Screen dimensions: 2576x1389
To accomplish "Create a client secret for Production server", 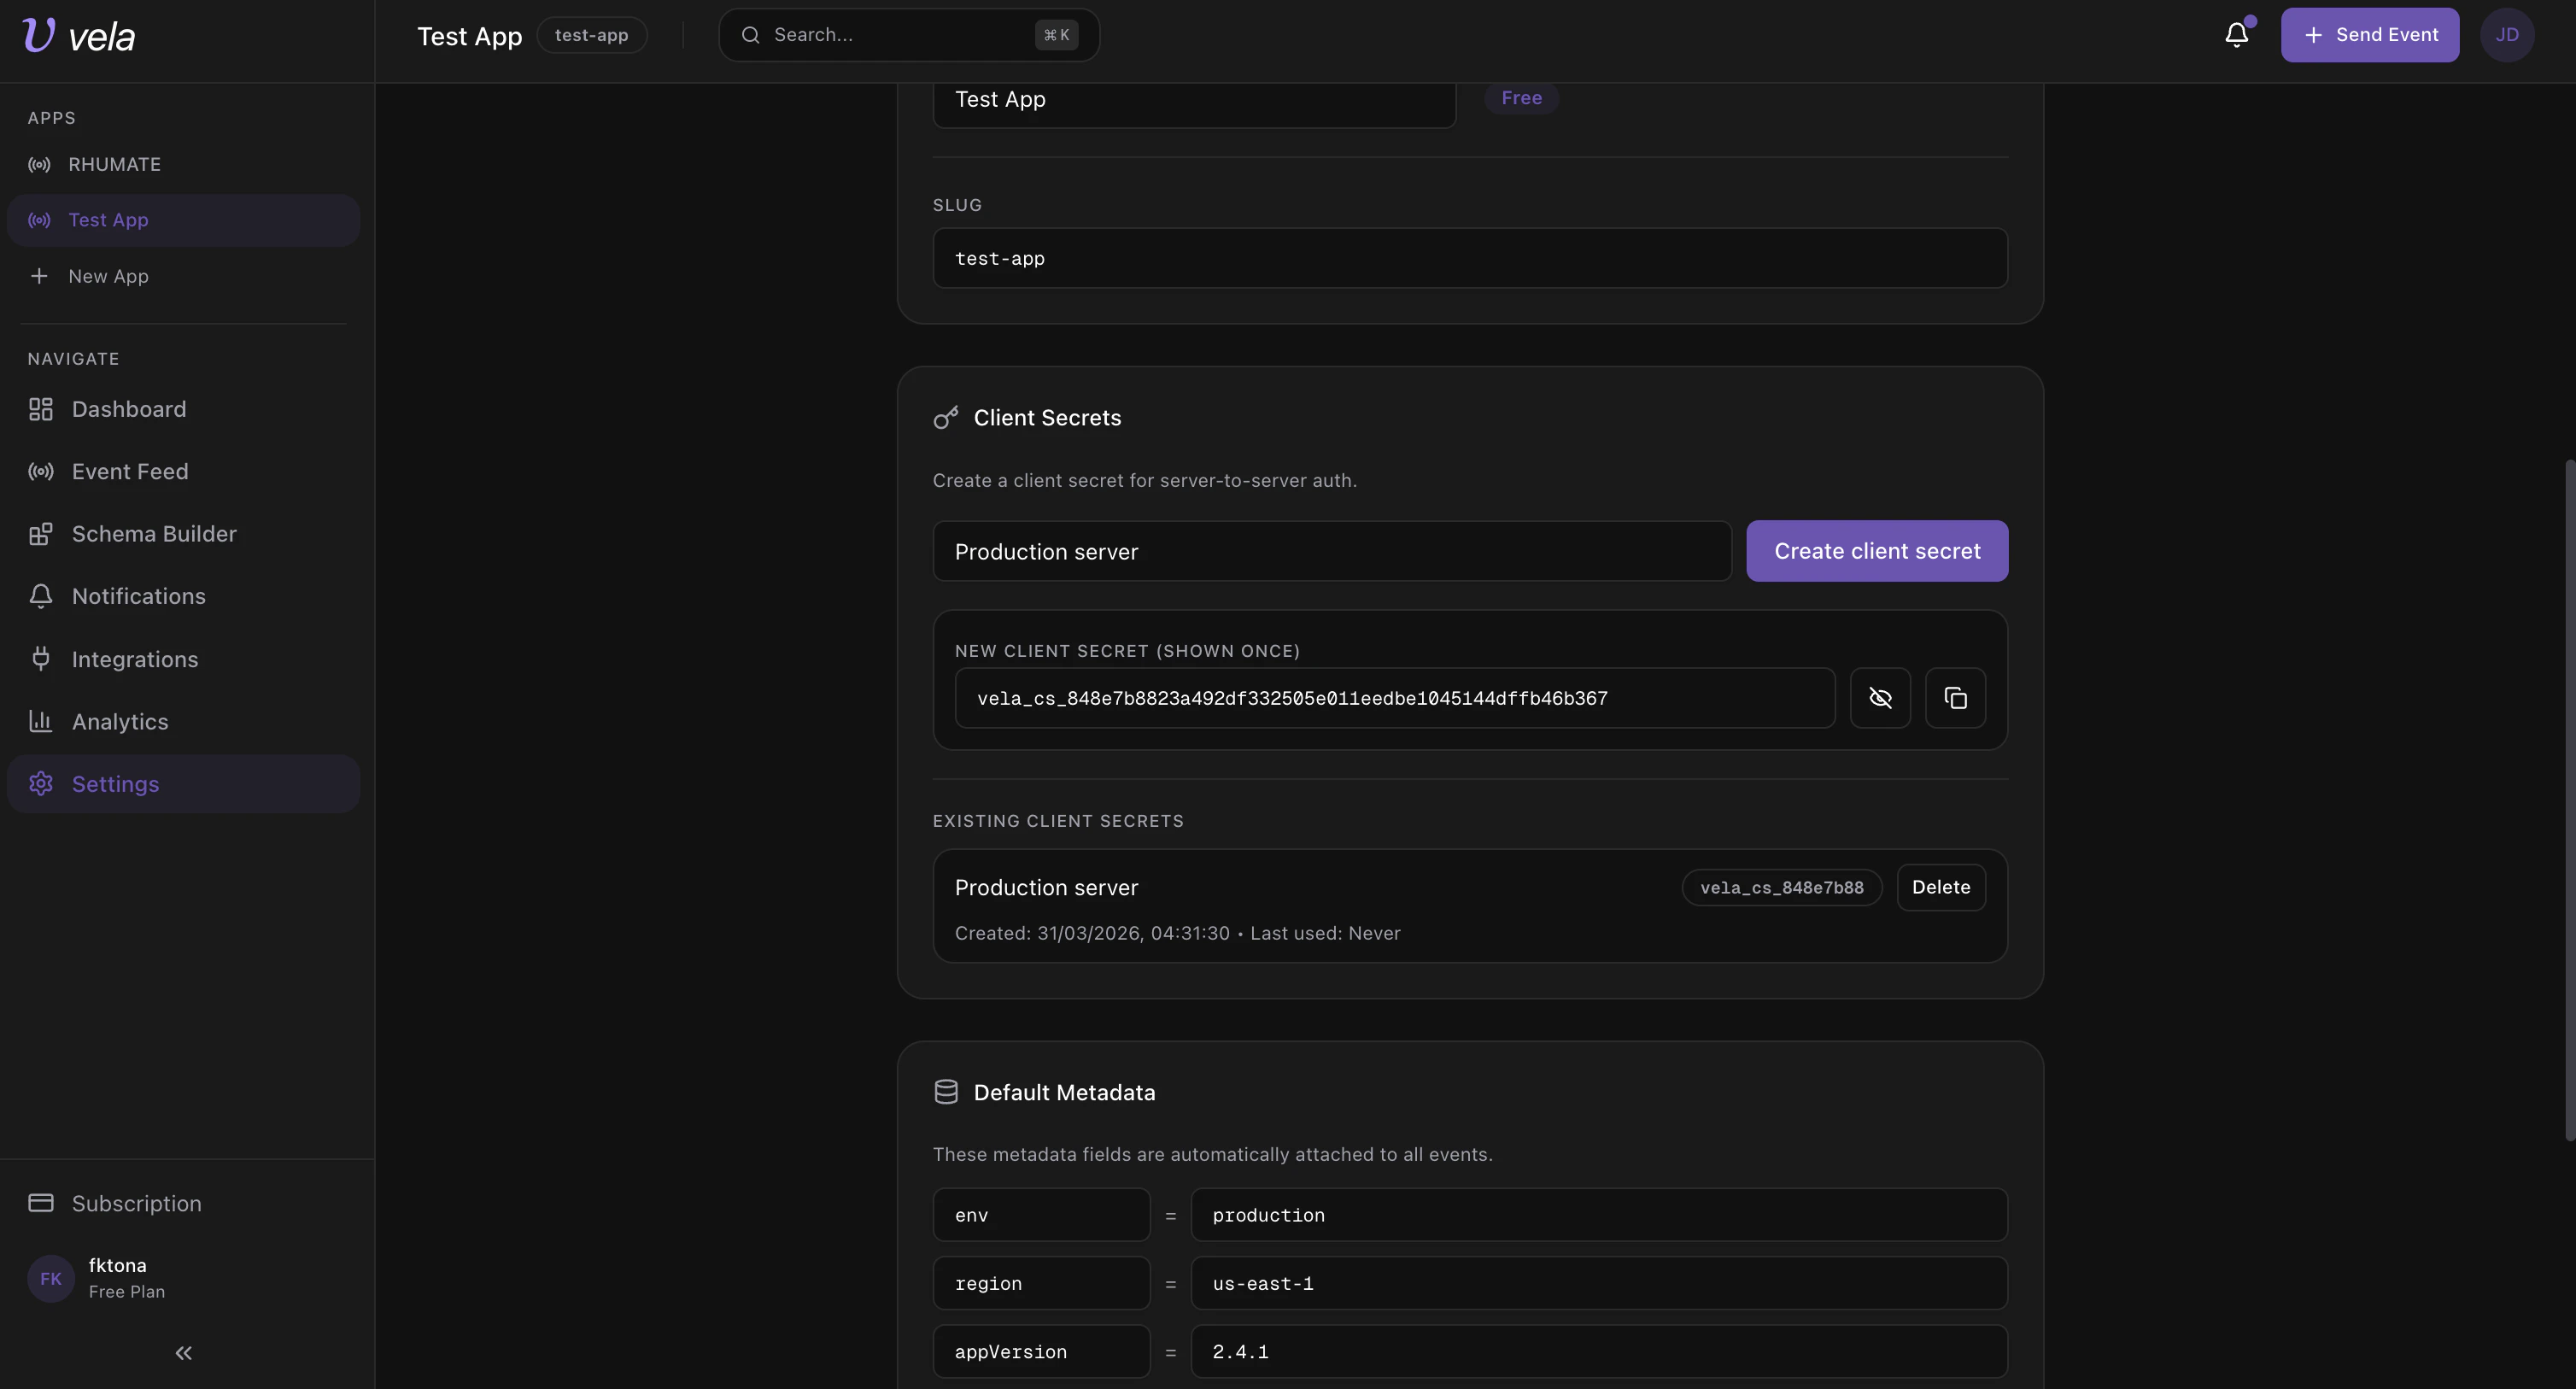I will point(1877,551).
